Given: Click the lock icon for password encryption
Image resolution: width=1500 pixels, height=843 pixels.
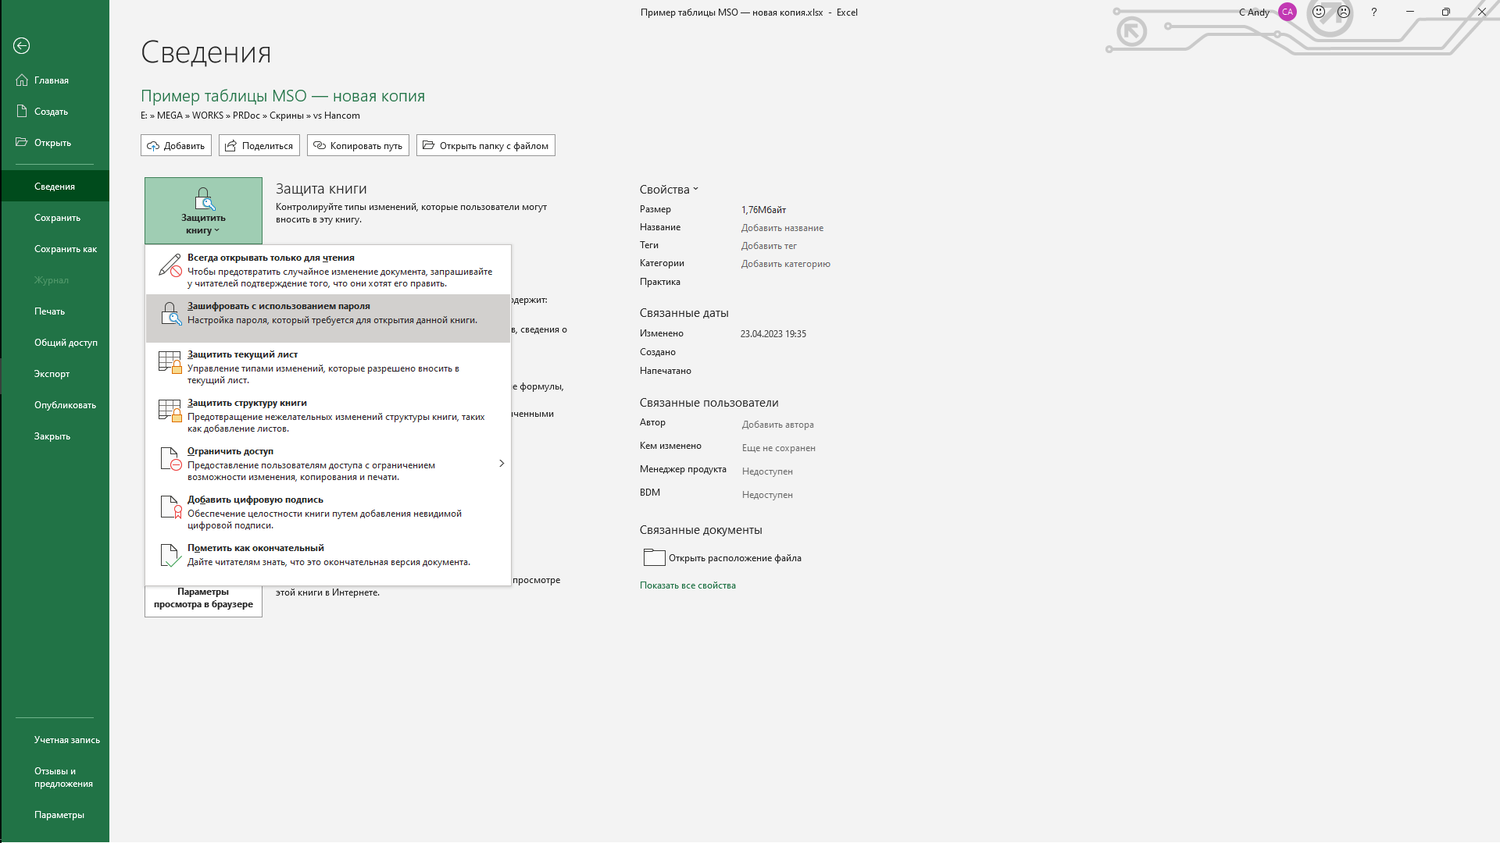Looking at the screenshot, I should pos(171,314).
